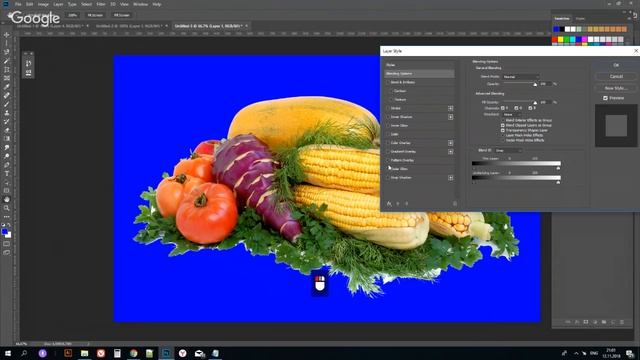Viewport: 640px width, 360px height.
Task: Select the Hand tool
Action: tap(7, 200)
